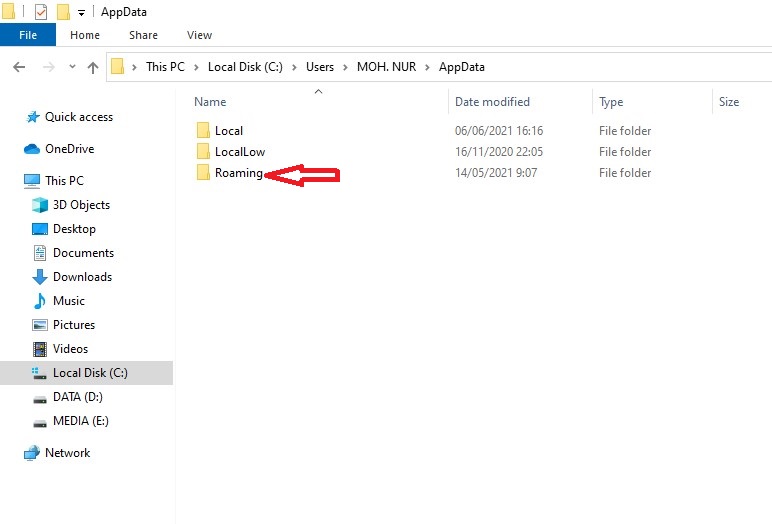
Task: Select This PC in navigation pane
Action: [x=64, y=181]
